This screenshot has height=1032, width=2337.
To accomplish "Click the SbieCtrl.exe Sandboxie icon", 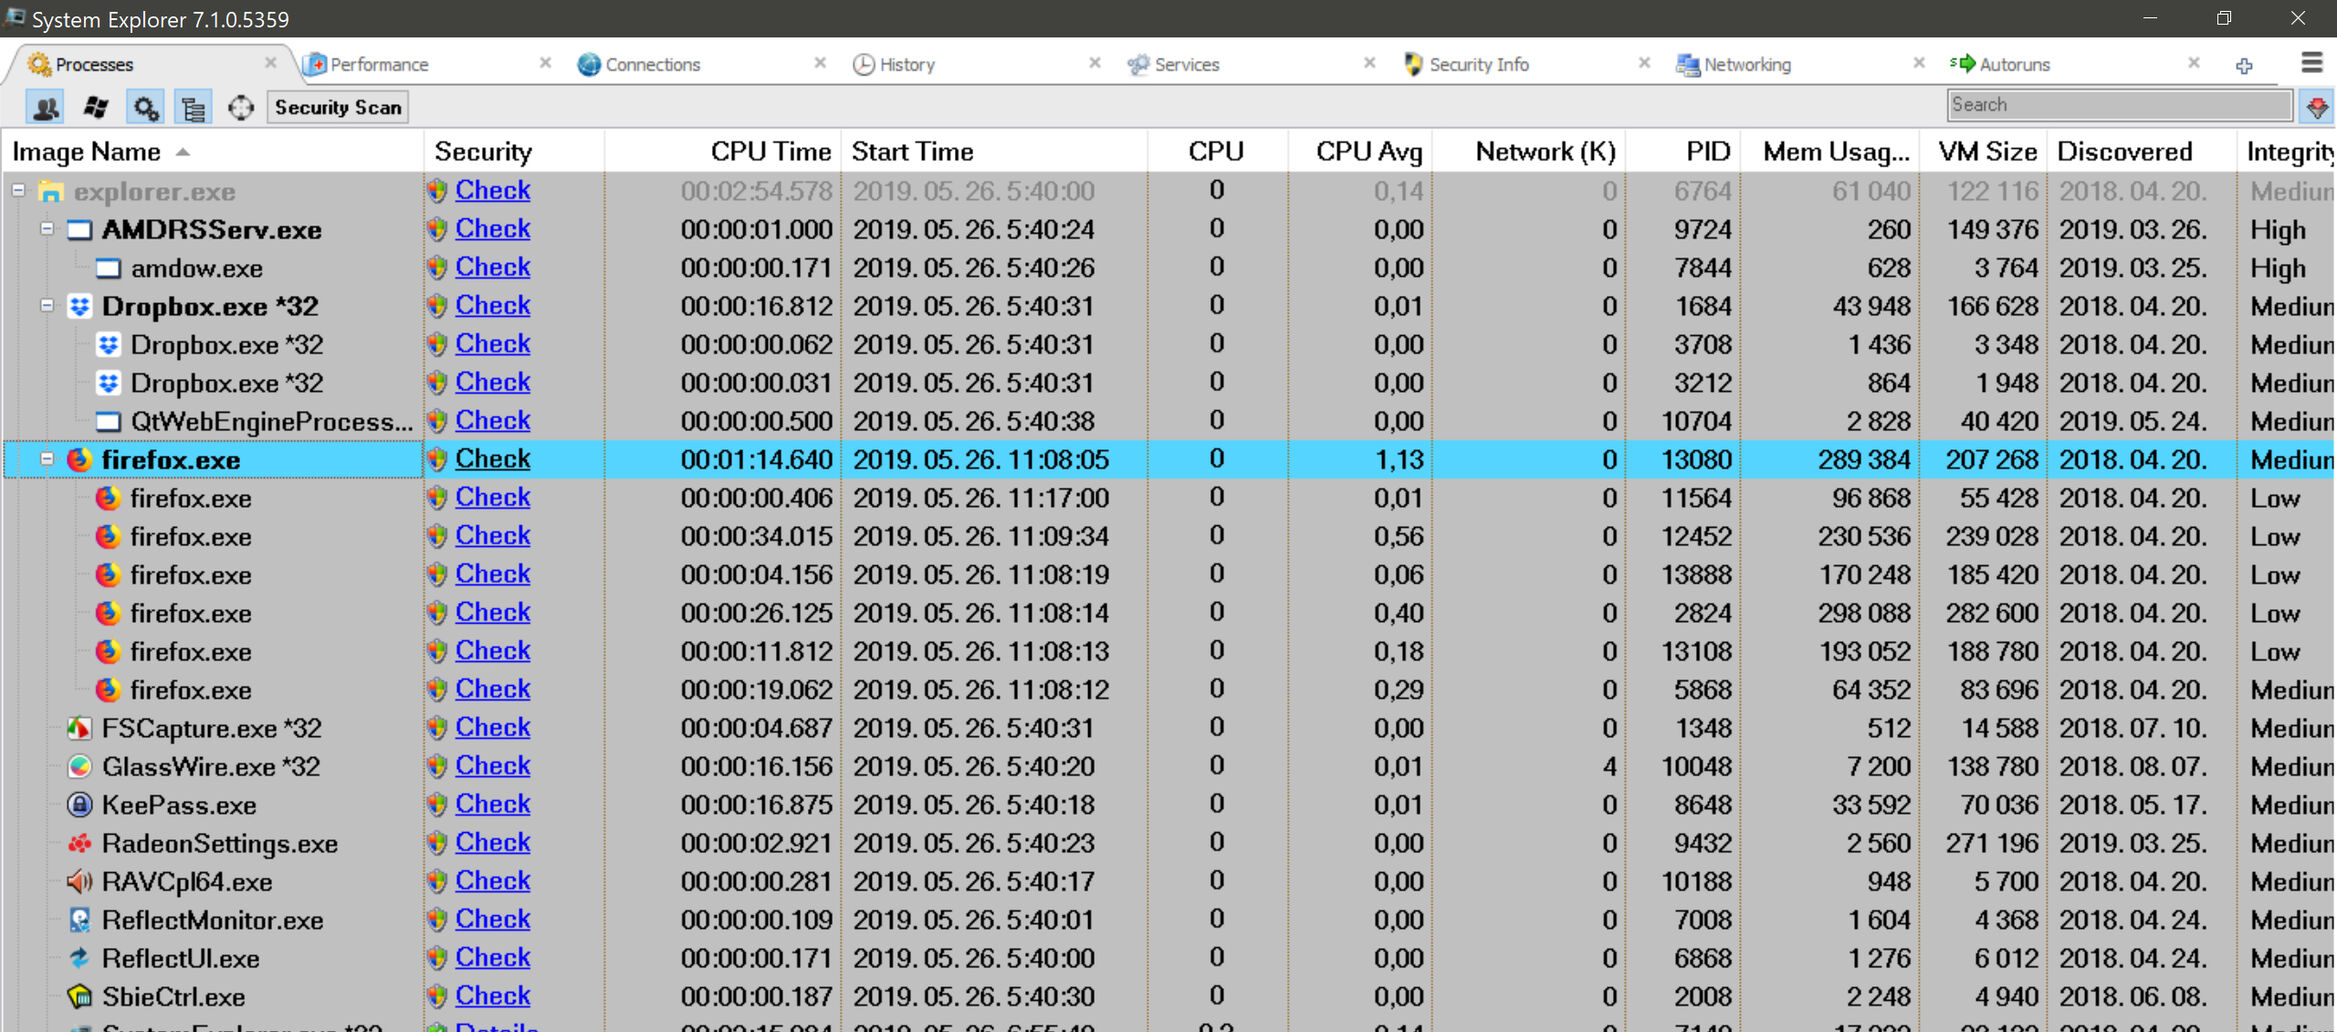I will [79, 997].
